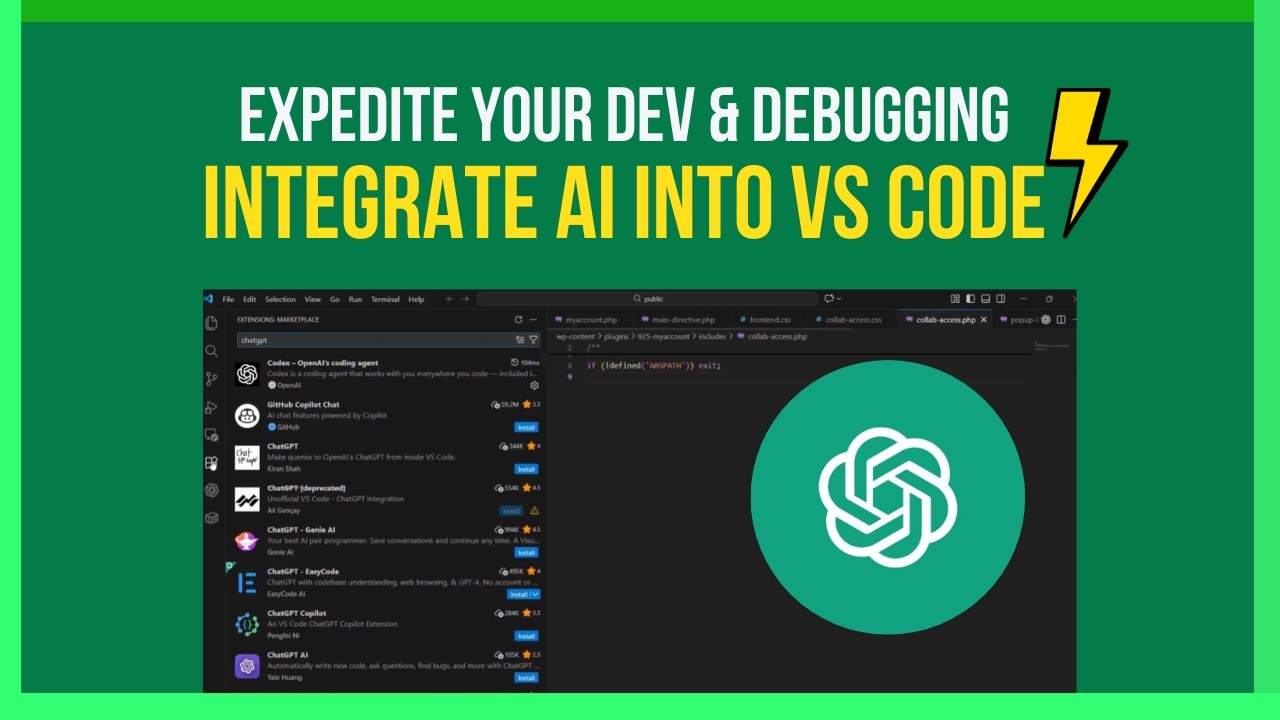Open the Edit menu

pos(249,299)
